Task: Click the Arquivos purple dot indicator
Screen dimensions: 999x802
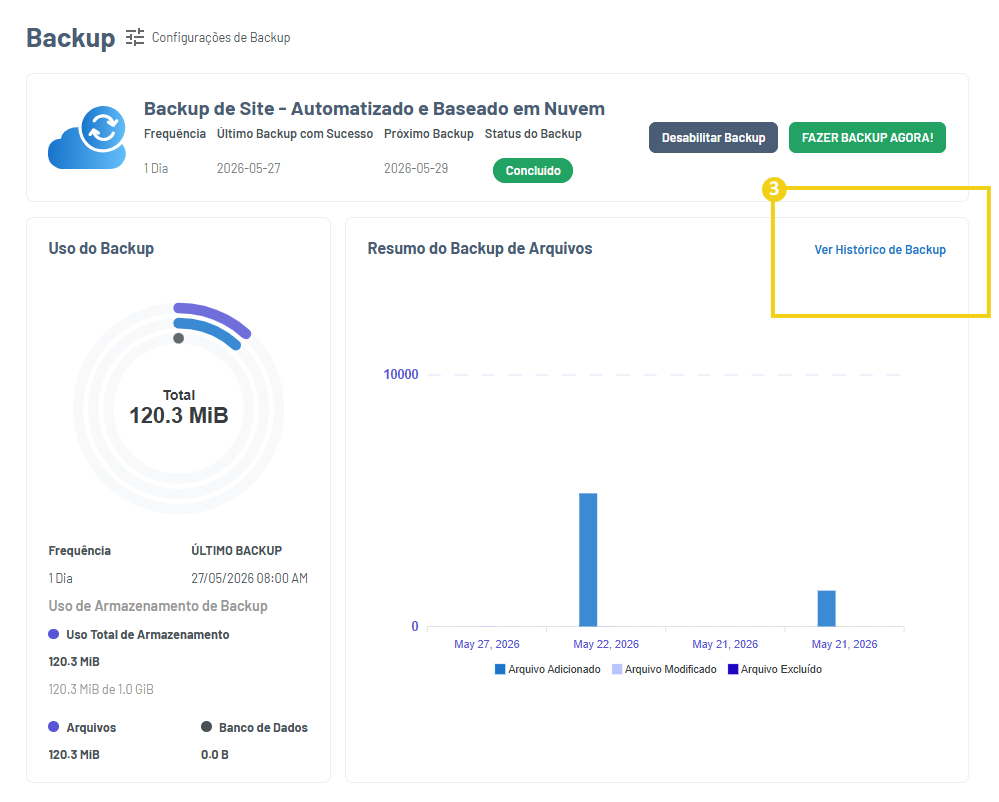Action: (54, 727)
